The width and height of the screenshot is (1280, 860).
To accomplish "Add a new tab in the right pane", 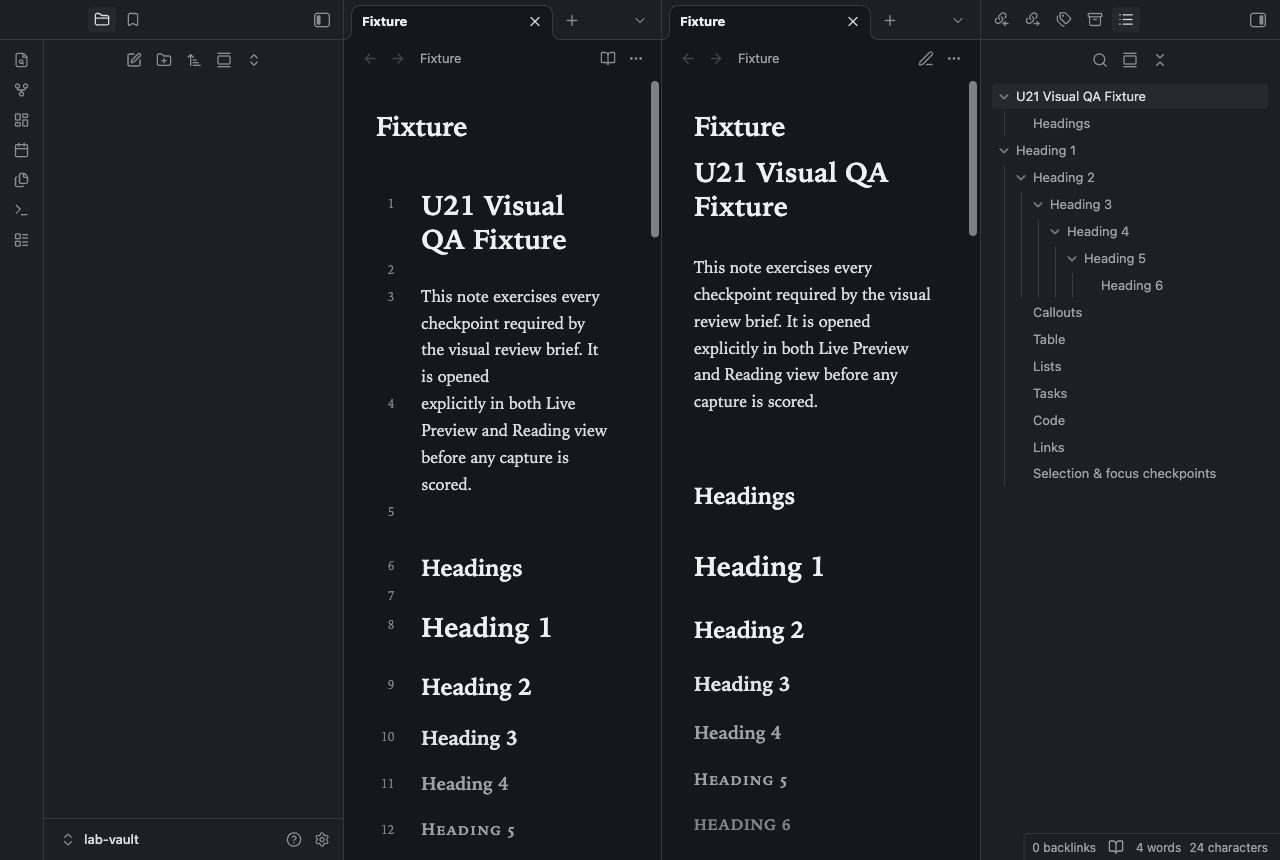I will click(890, 20).
